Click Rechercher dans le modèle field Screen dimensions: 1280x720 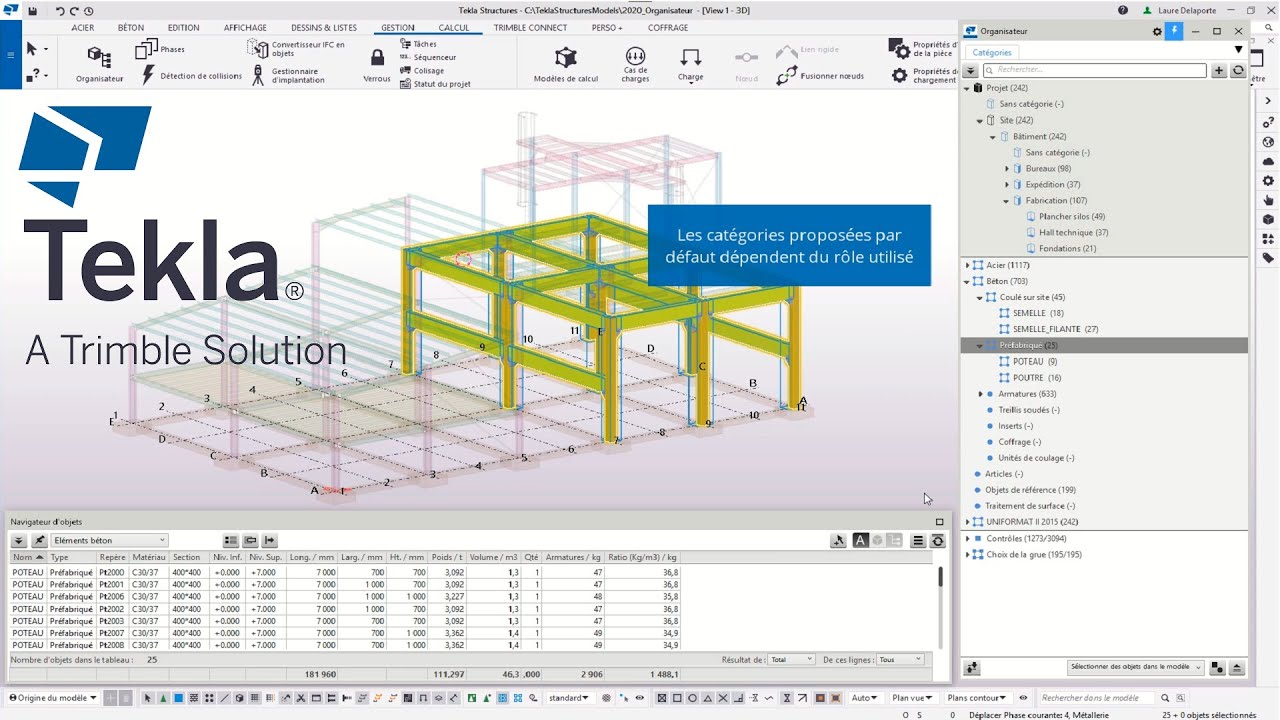(x=1095, y=698)
